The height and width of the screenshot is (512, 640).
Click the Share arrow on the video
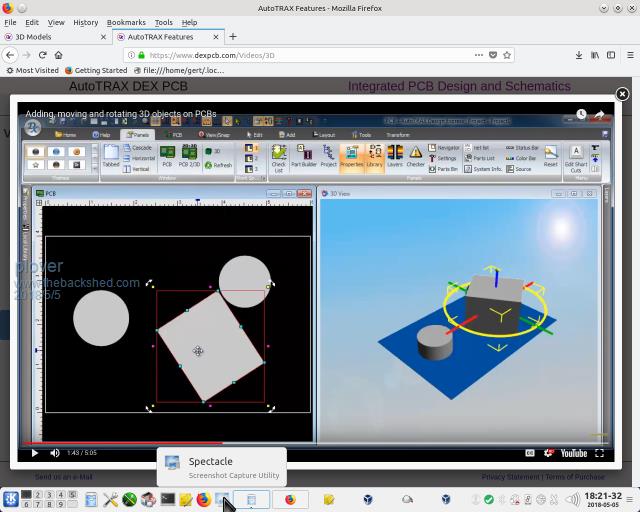pyautogui.click(x=600, y=115)
